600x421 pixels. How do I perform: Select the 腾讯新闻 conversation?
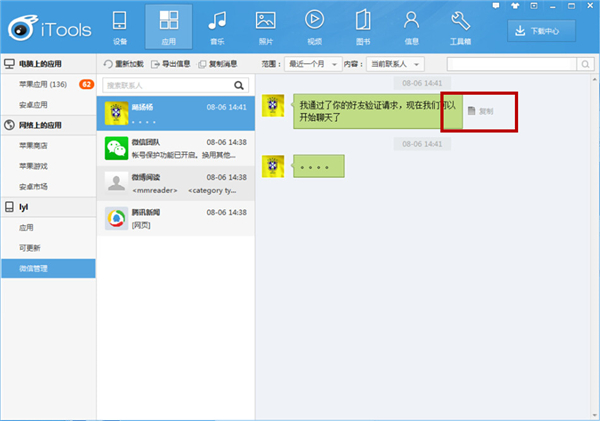pos(176,219)
